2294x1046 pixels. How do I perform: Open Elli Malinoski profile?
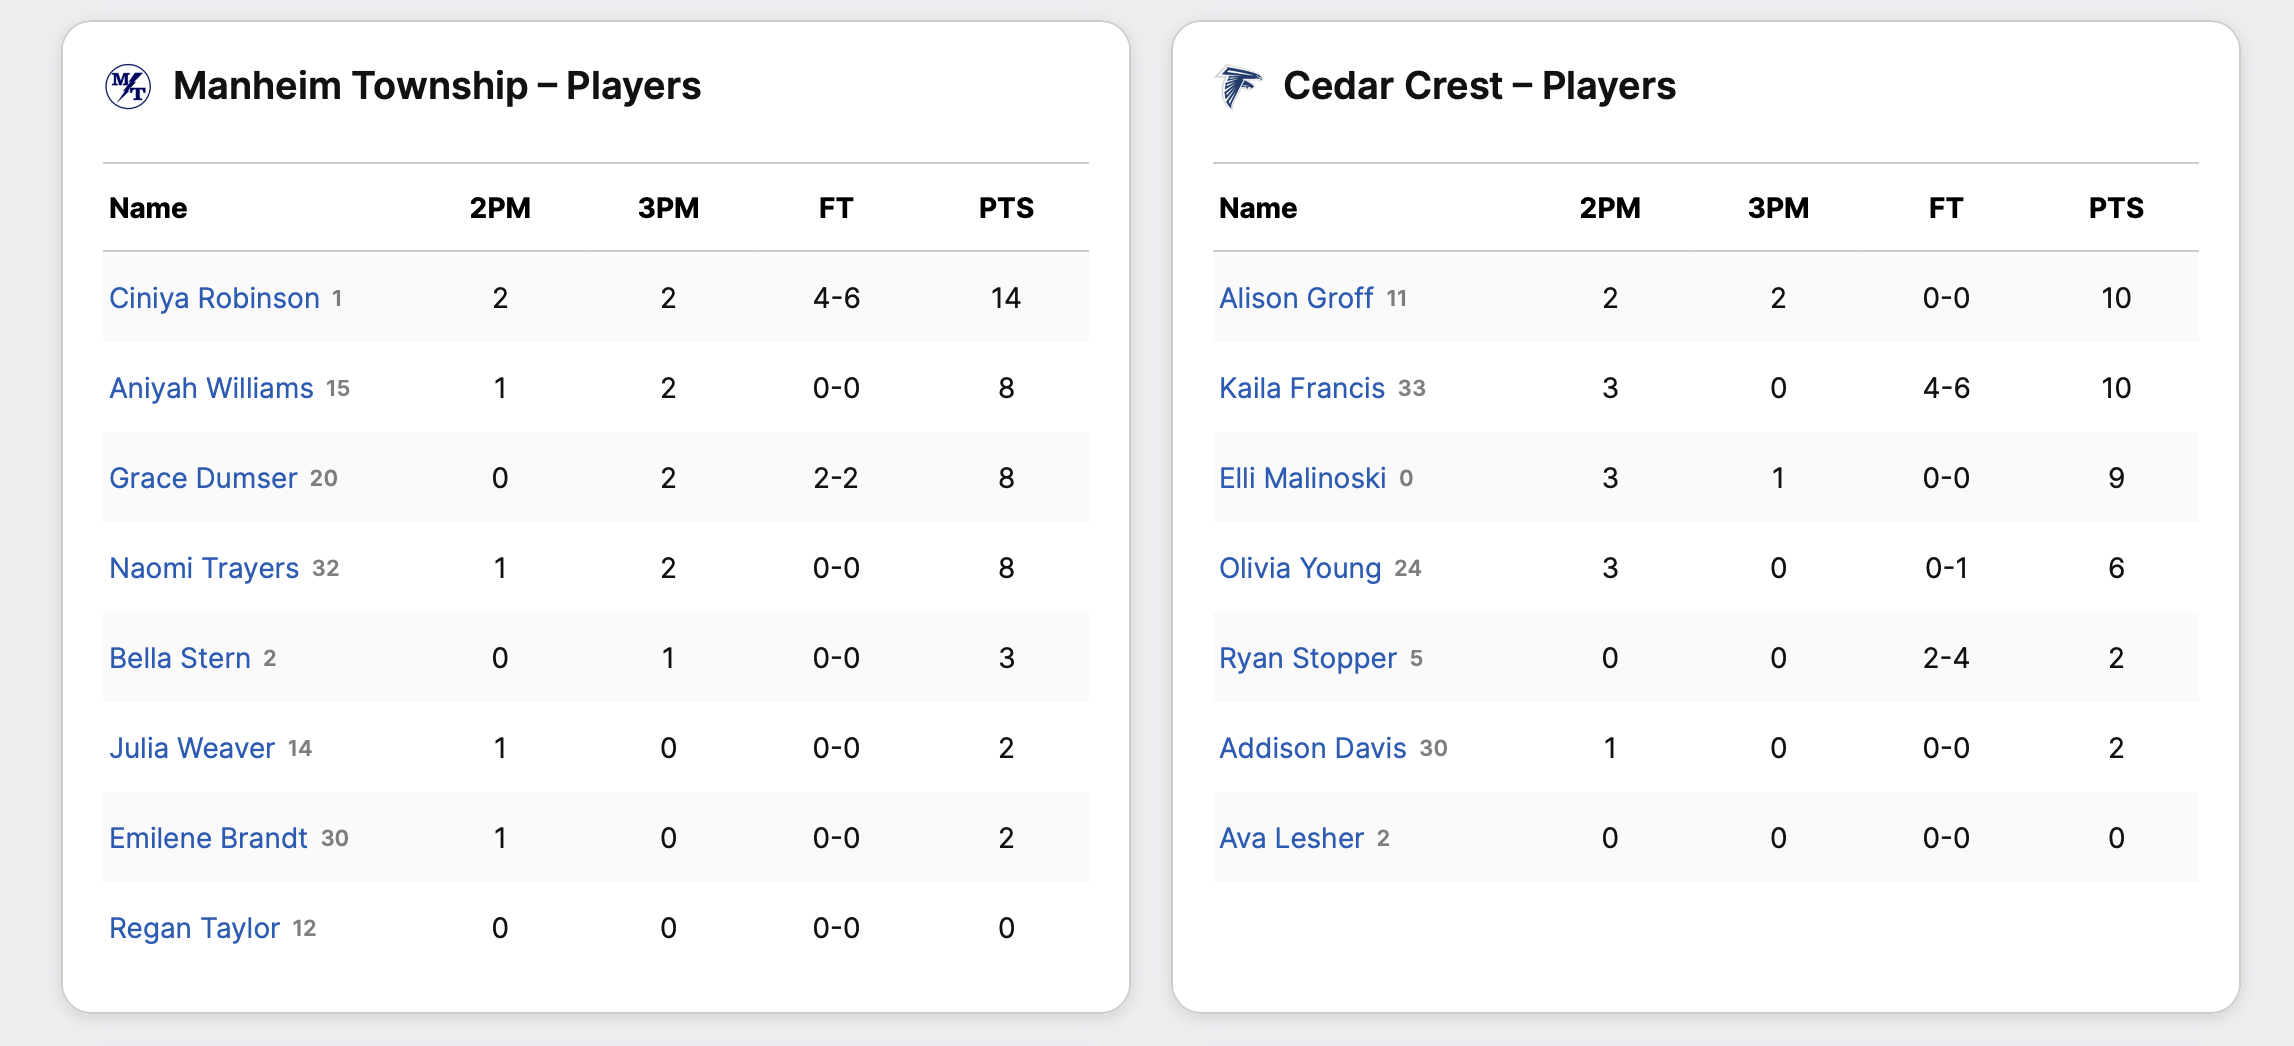(x=1302, y=478)
